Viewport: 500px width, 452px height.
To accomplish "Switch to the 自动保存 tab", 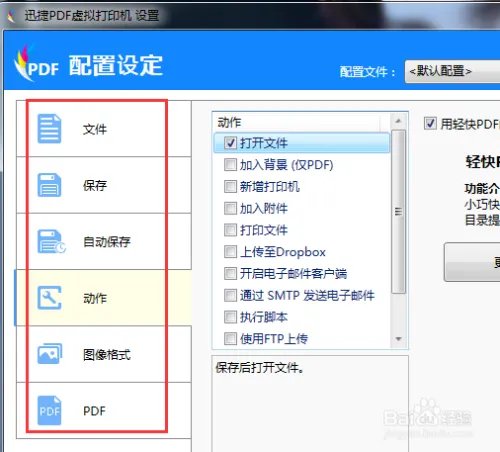I will [x=104, y=241].
